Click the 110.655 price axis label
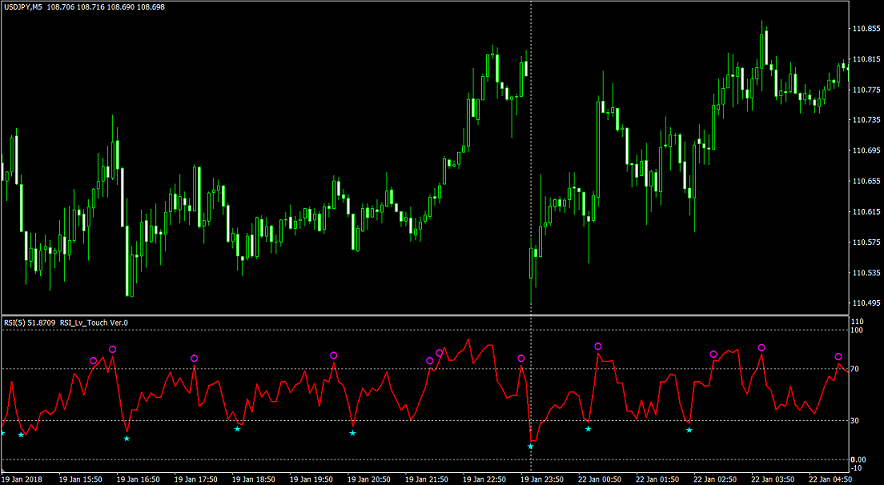Image resolution: width=884 pixels, height=485 pixels. [x=867, y=181]
